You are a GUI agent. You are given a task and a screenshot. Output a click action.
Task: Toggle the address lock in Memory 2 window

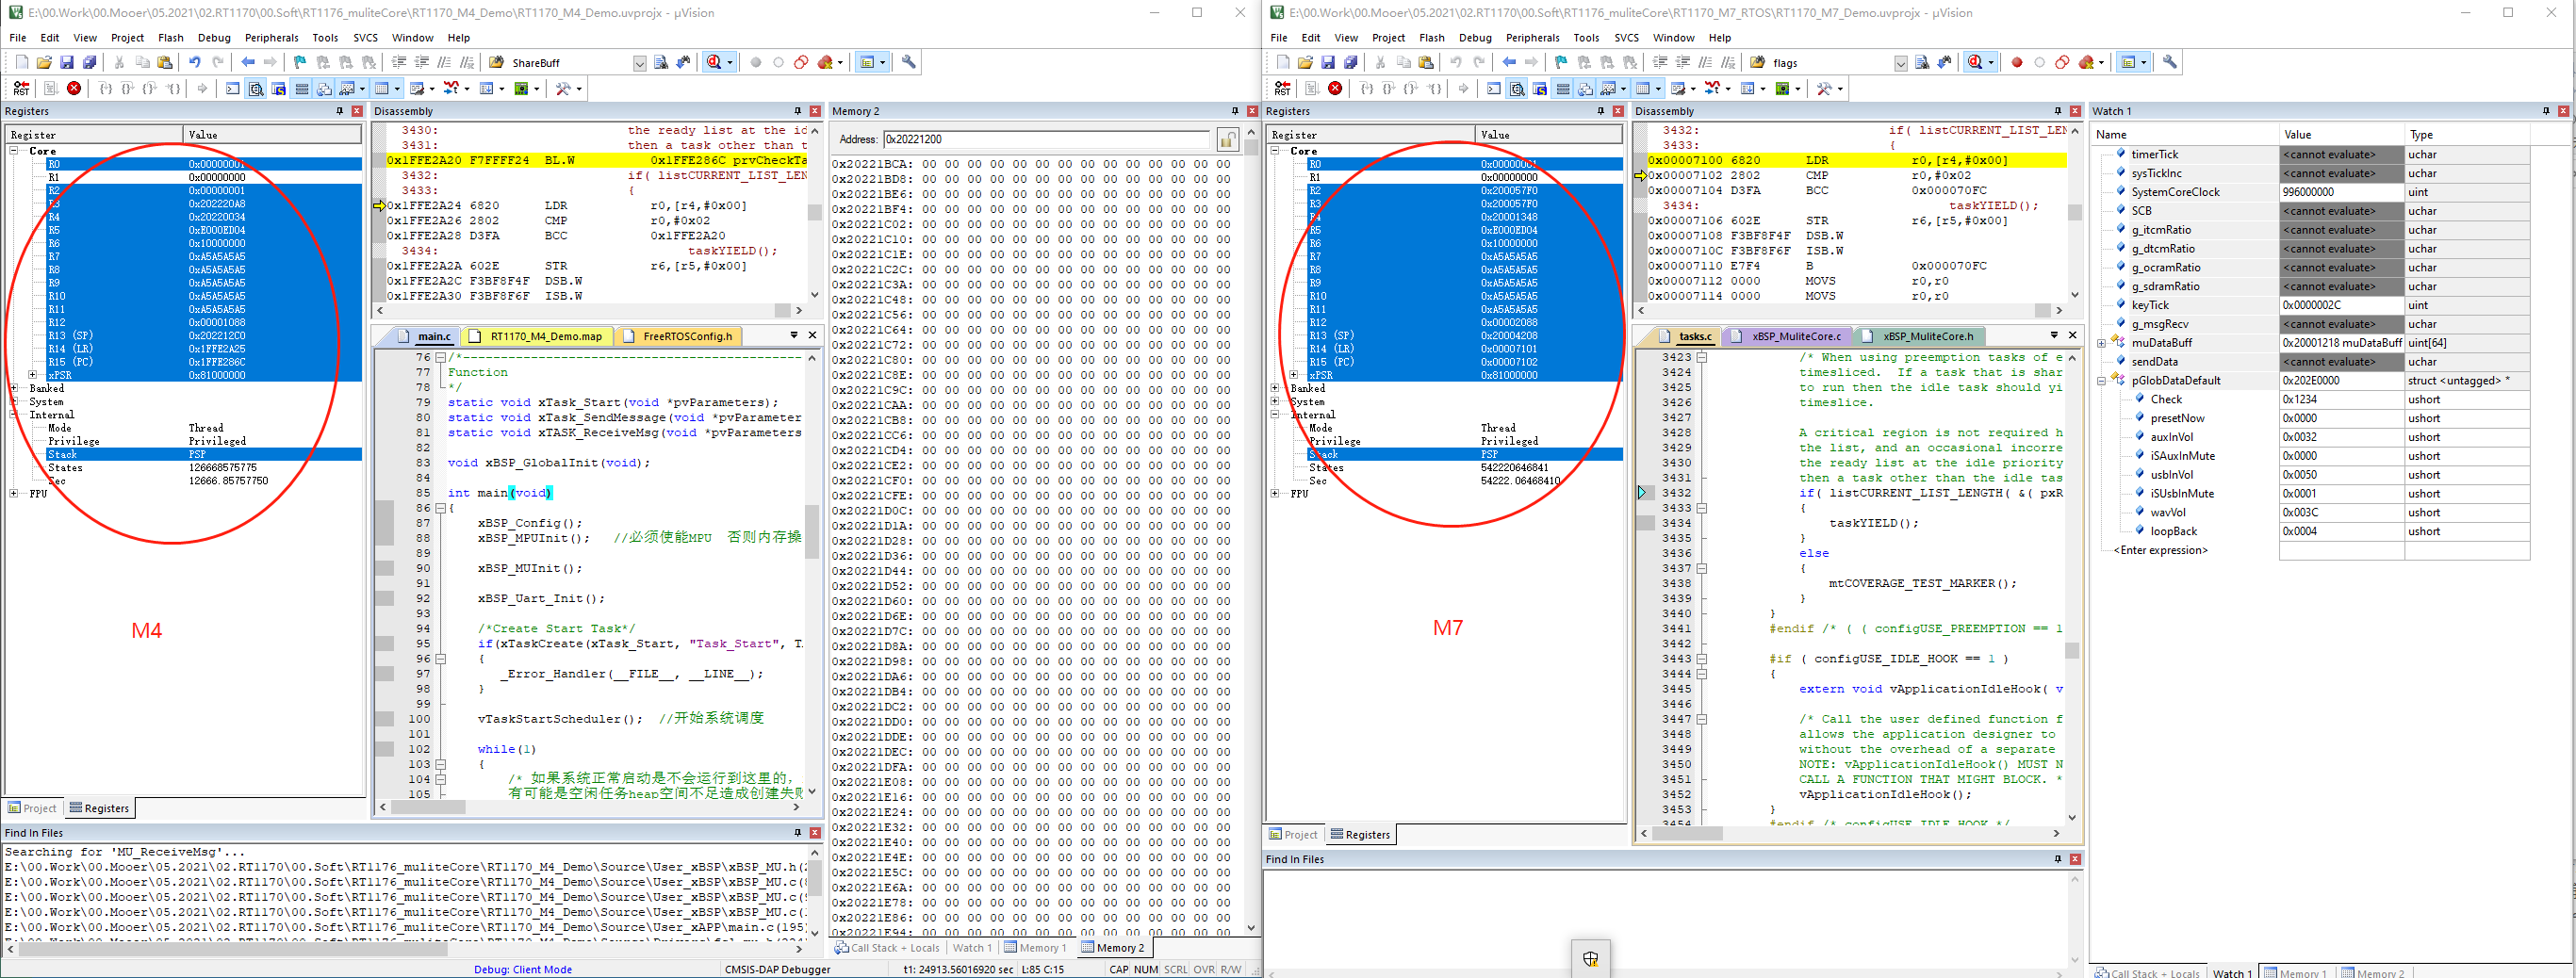click(x=1228, y=139)
